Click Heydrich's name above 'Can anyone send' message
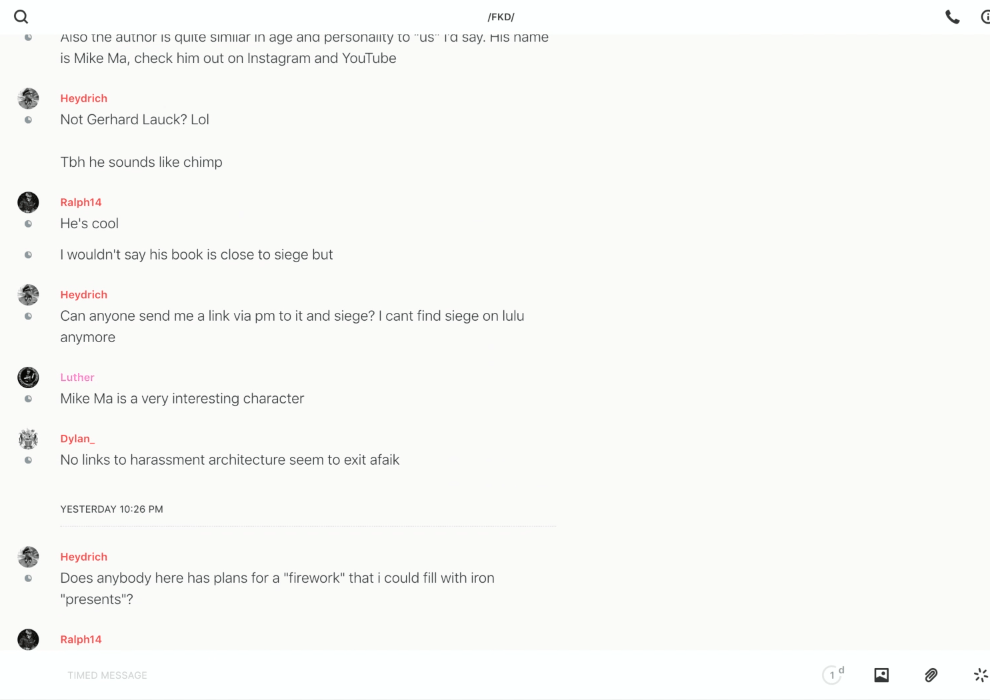Screen dimensions: 990x700 pos(84,295)
